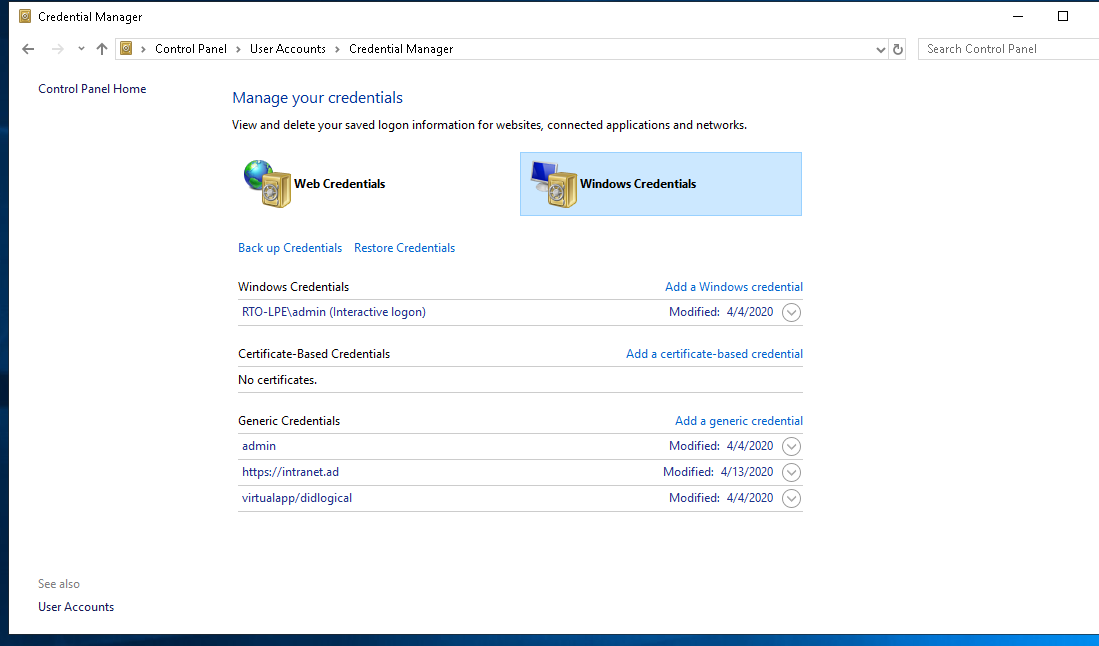Viewport: 1099px width, 646px height.
Task: Open the recent locations dropdown arrow
Action: point(81,49)
